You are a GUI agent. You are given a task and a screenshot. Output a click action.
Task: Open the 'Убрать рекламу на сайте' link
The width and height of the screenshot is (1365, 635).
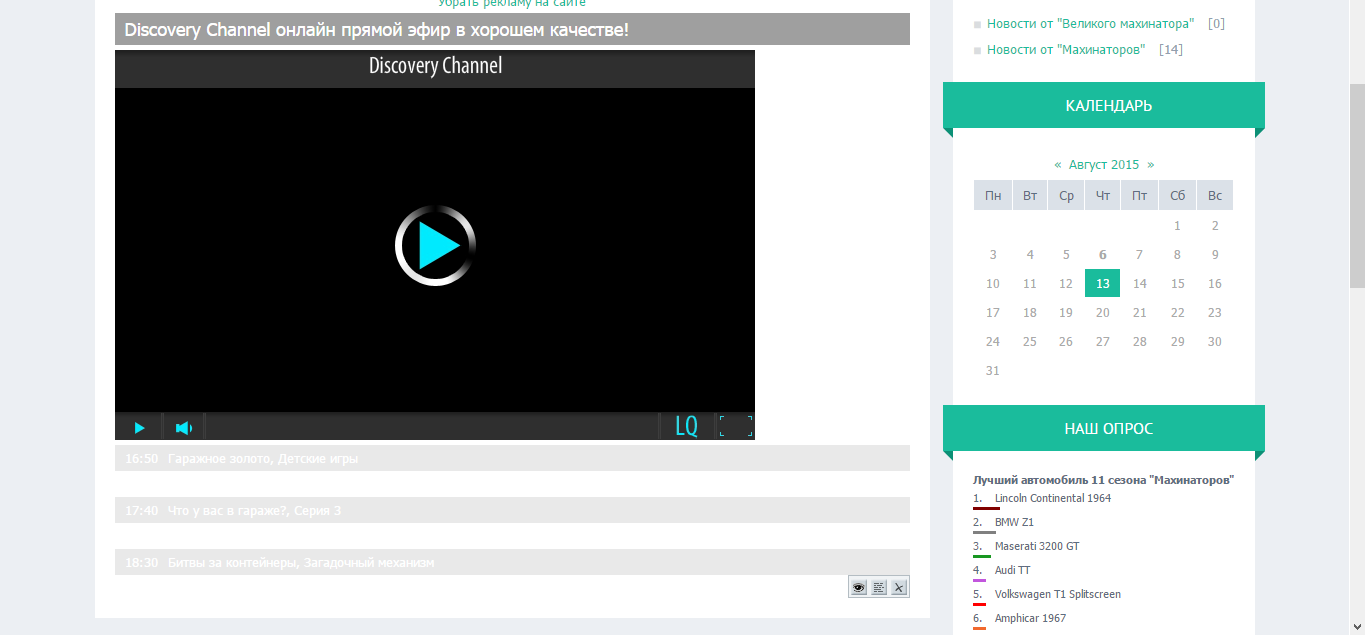click(512, 4)
